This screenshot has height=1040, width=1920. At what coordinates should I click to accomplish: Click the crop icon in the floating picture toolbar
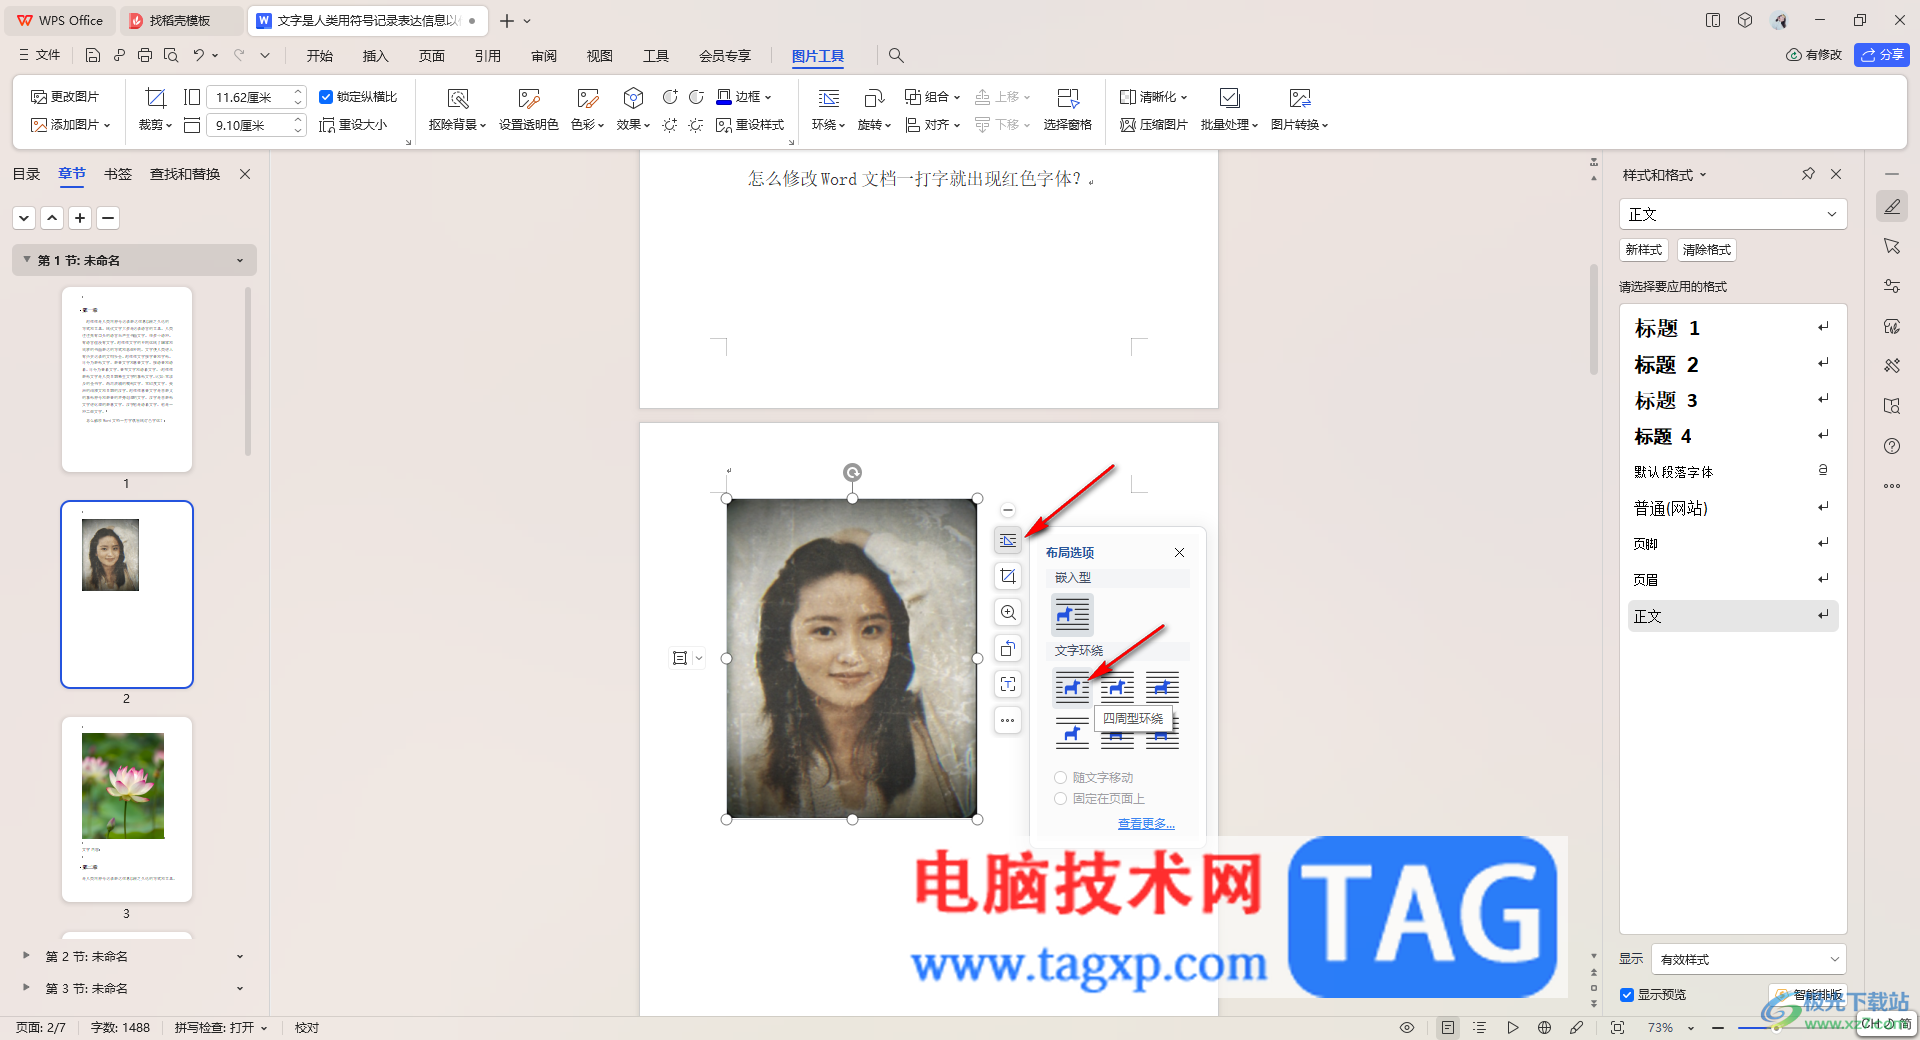[x=1008, y=576]
